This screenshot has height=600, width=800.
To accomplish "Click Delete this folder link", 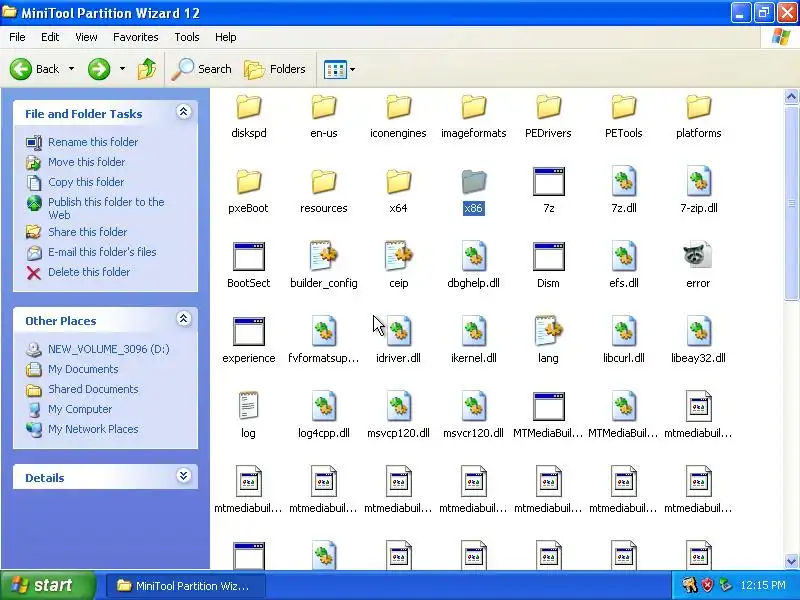I will pyautogui.click(x=89, y=272).
